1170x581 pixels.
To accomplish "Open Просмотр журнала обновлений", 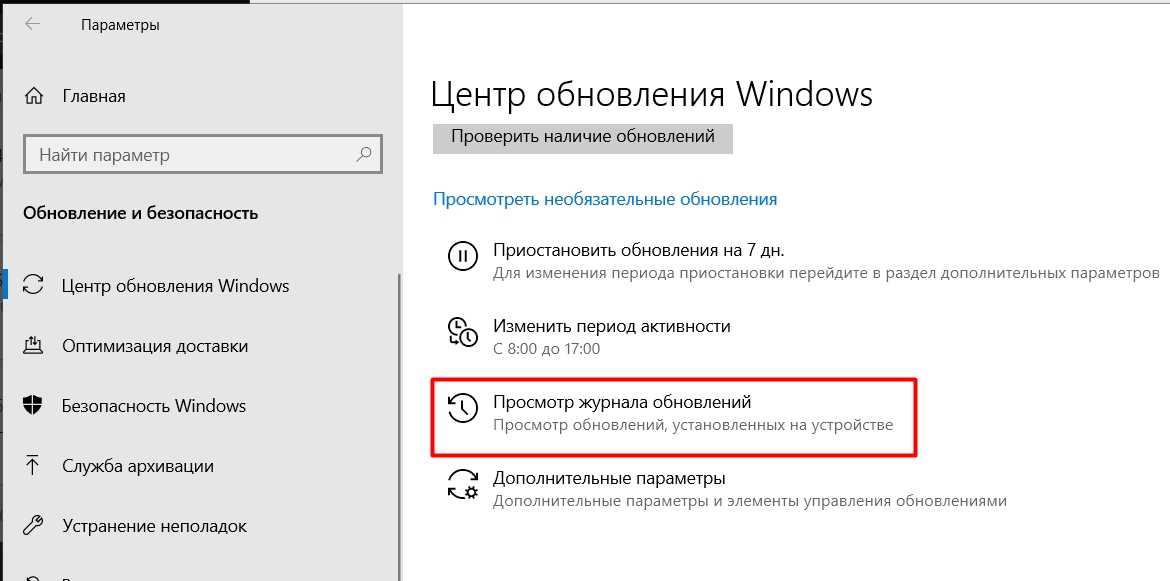I will [x=673, y=416].
